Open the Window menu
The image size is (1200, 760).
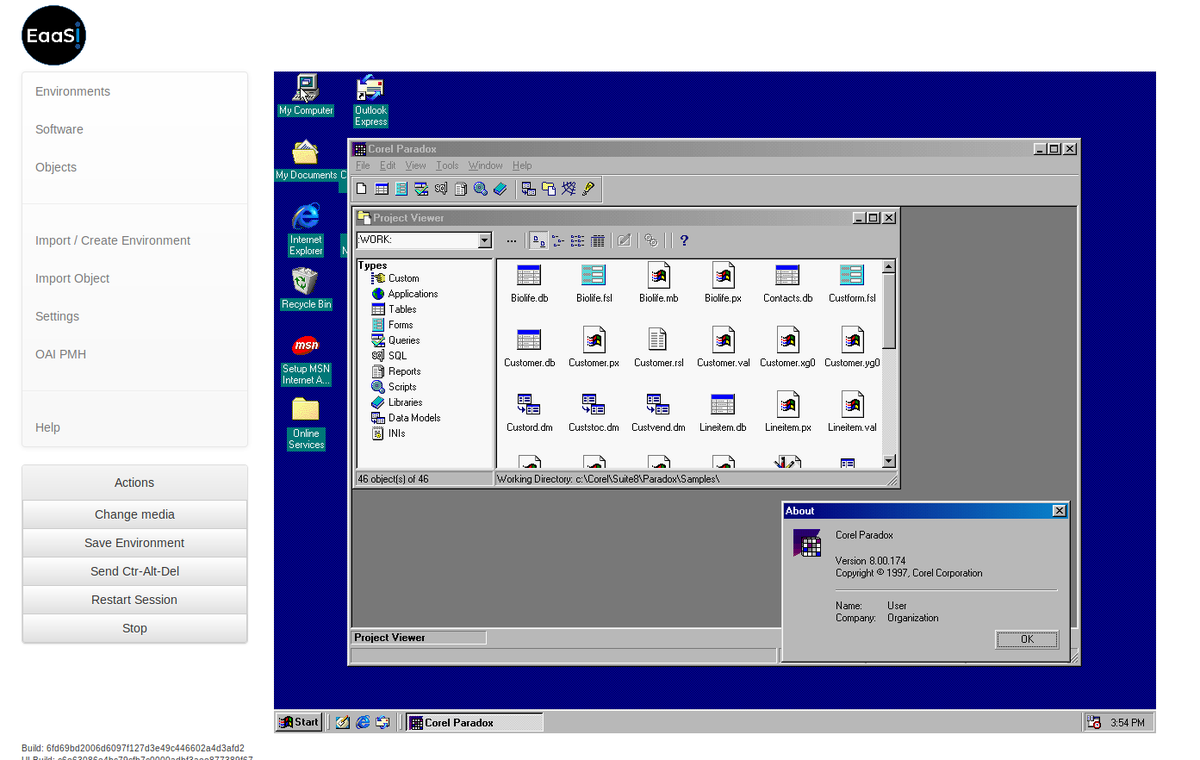[x=486, y=166]
